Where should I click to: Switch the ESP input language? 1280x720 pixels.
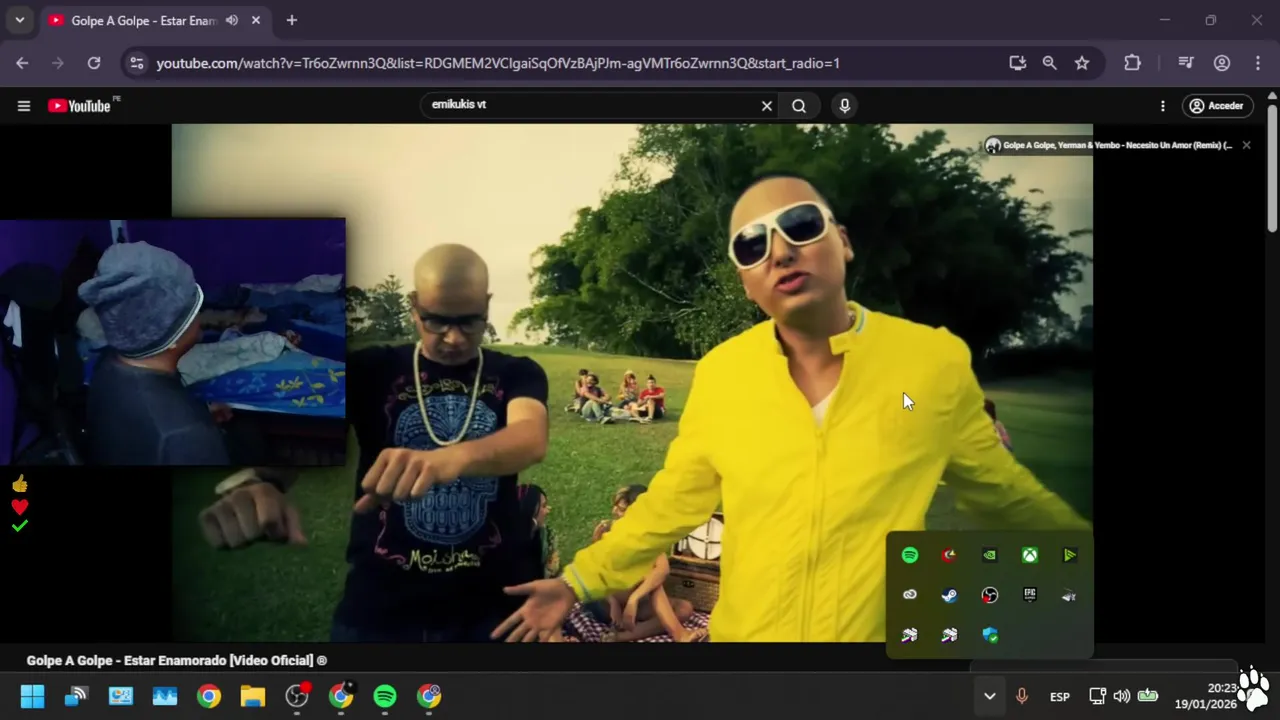tap(1060, 696)
